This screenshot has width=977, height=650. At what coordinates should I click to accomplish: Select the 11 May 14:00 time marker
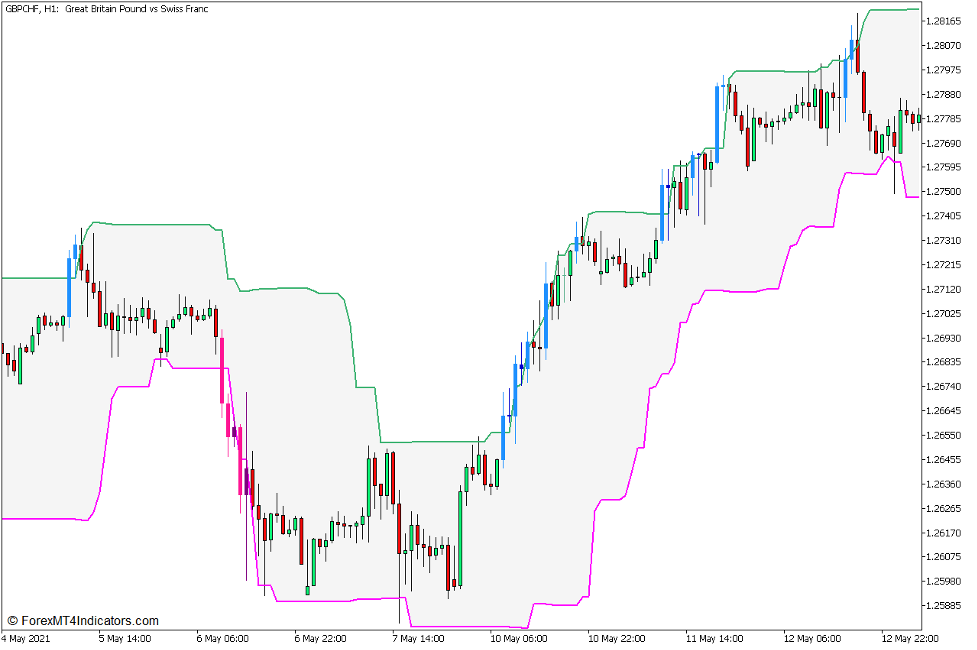714,638
